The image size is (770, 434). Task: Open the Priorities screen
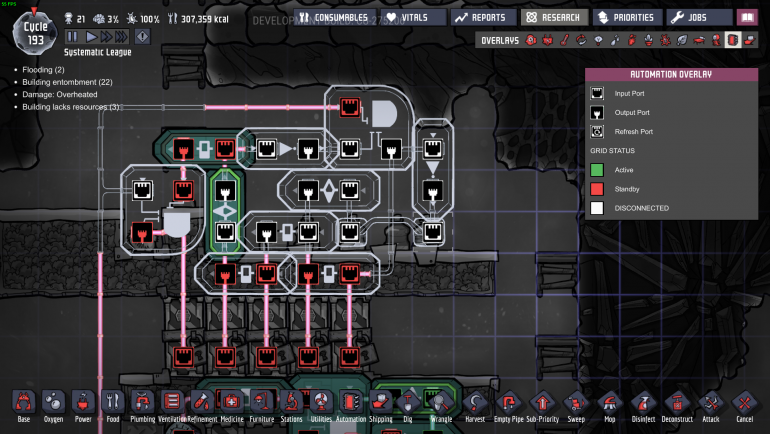(627, 18)
